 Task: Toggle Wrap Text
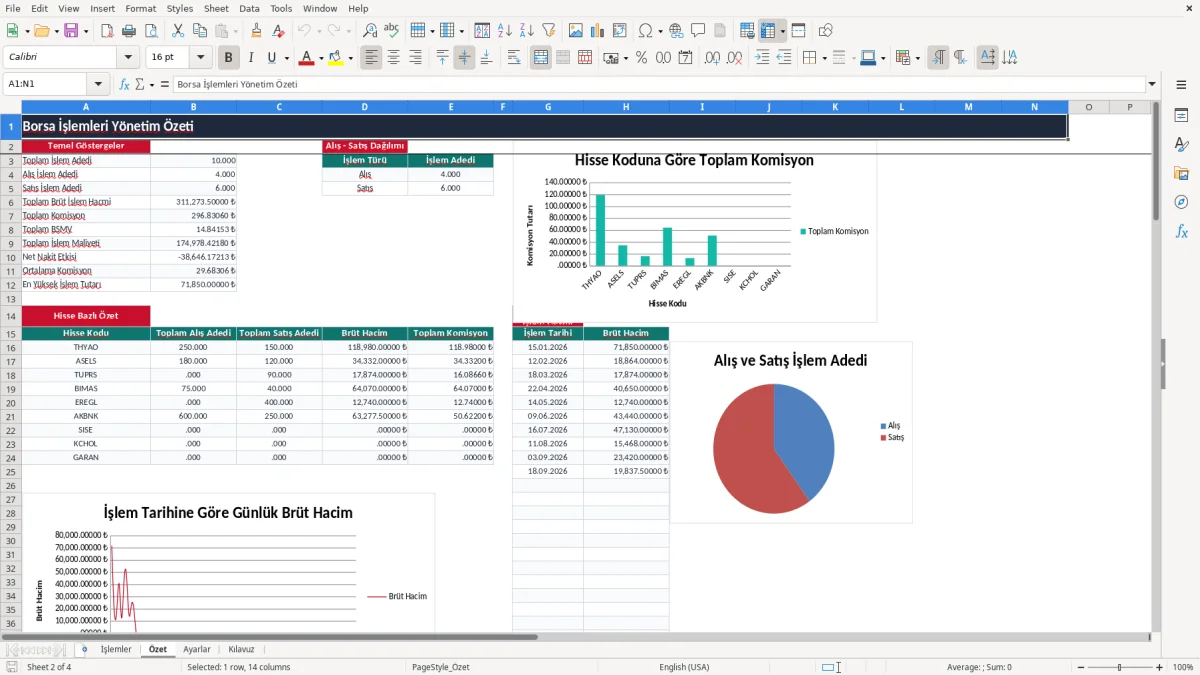514,58
